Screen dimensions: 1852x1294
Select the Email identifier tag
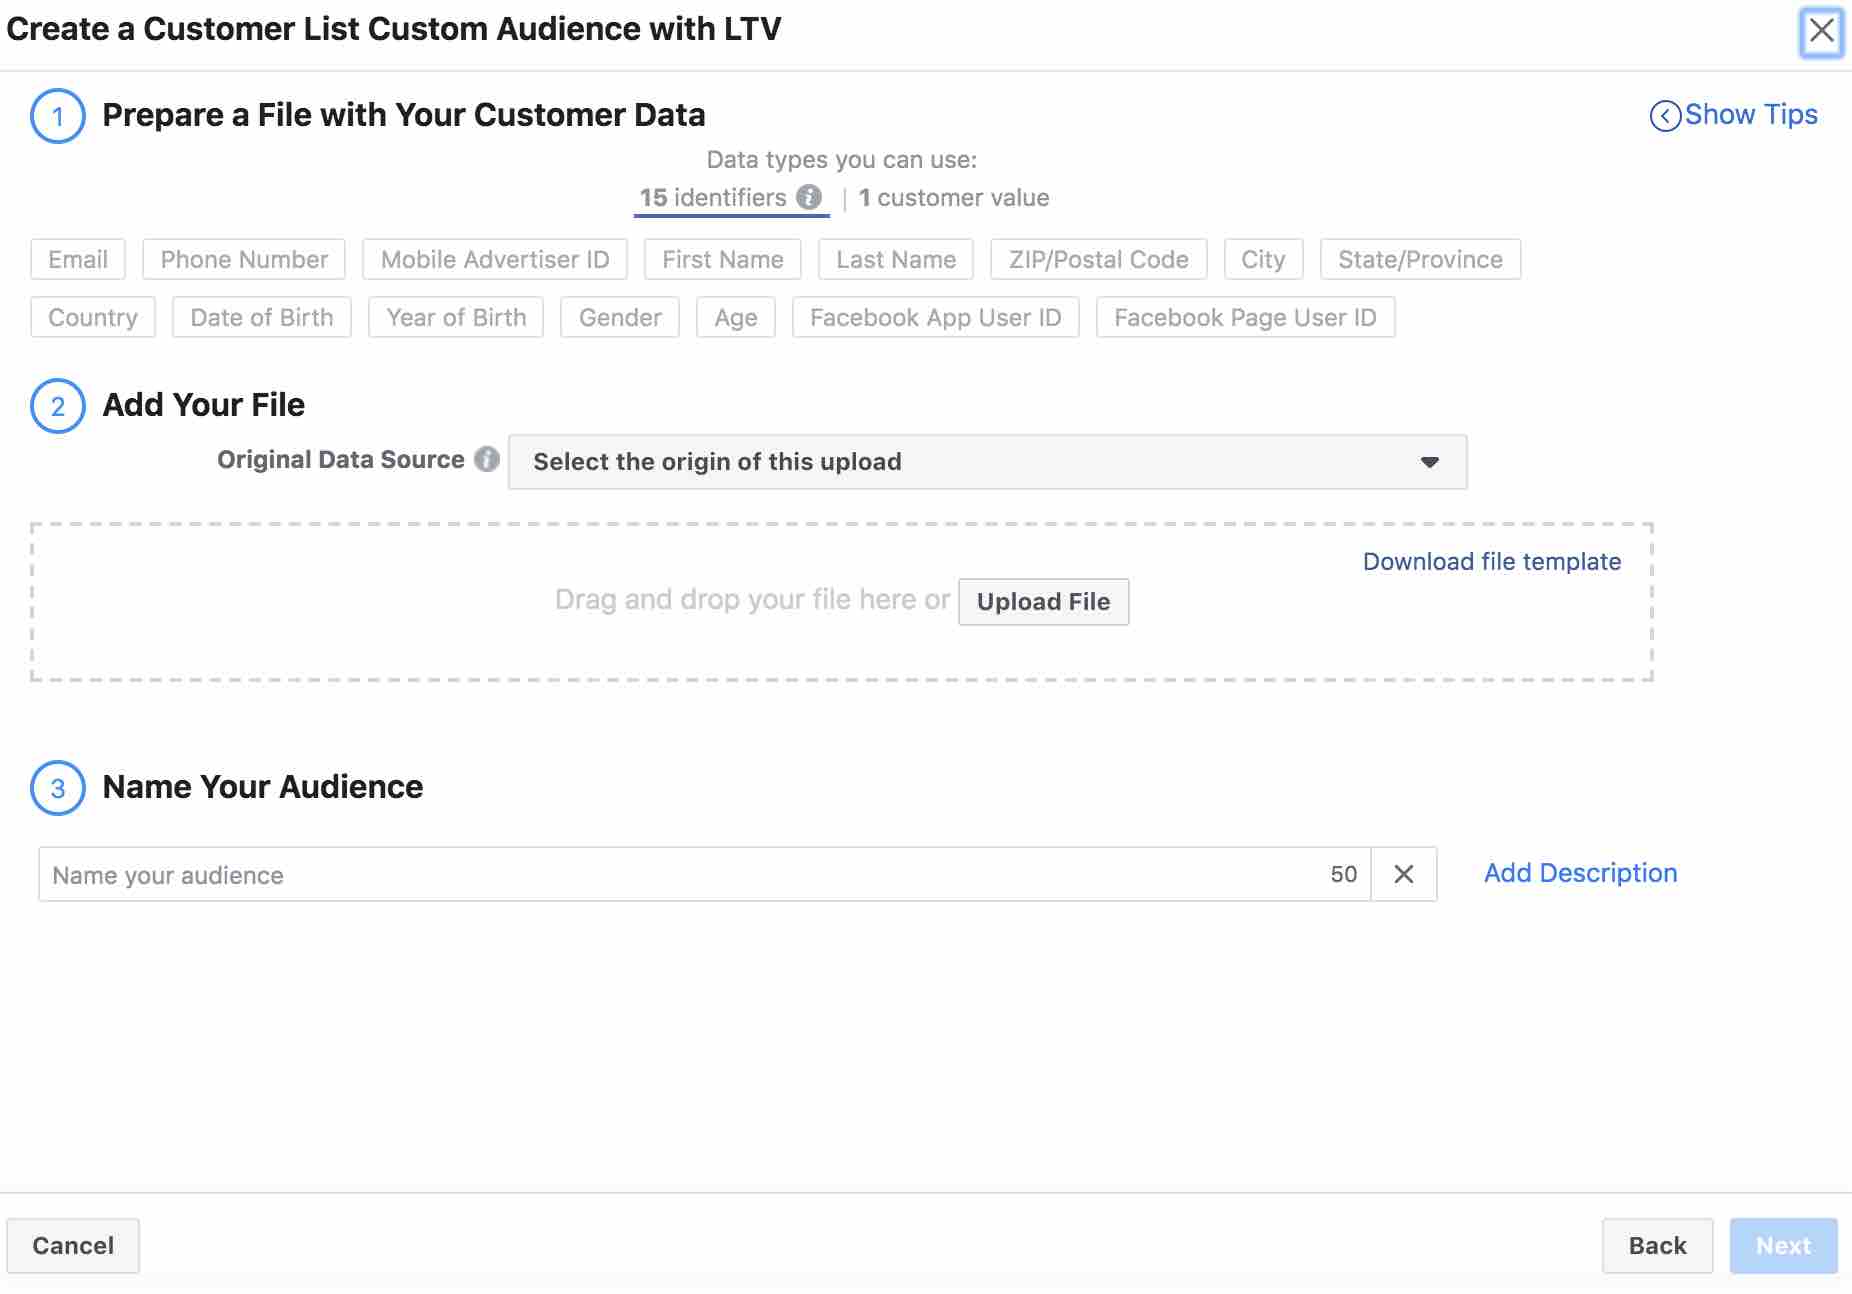[77, 259]
